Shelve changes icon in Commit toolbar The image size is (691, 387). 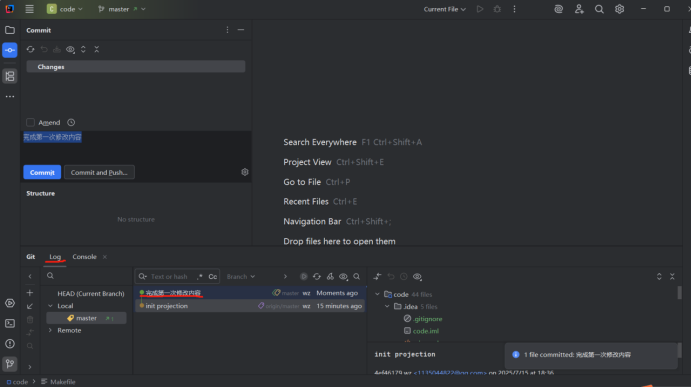click(x=57, y=49)
